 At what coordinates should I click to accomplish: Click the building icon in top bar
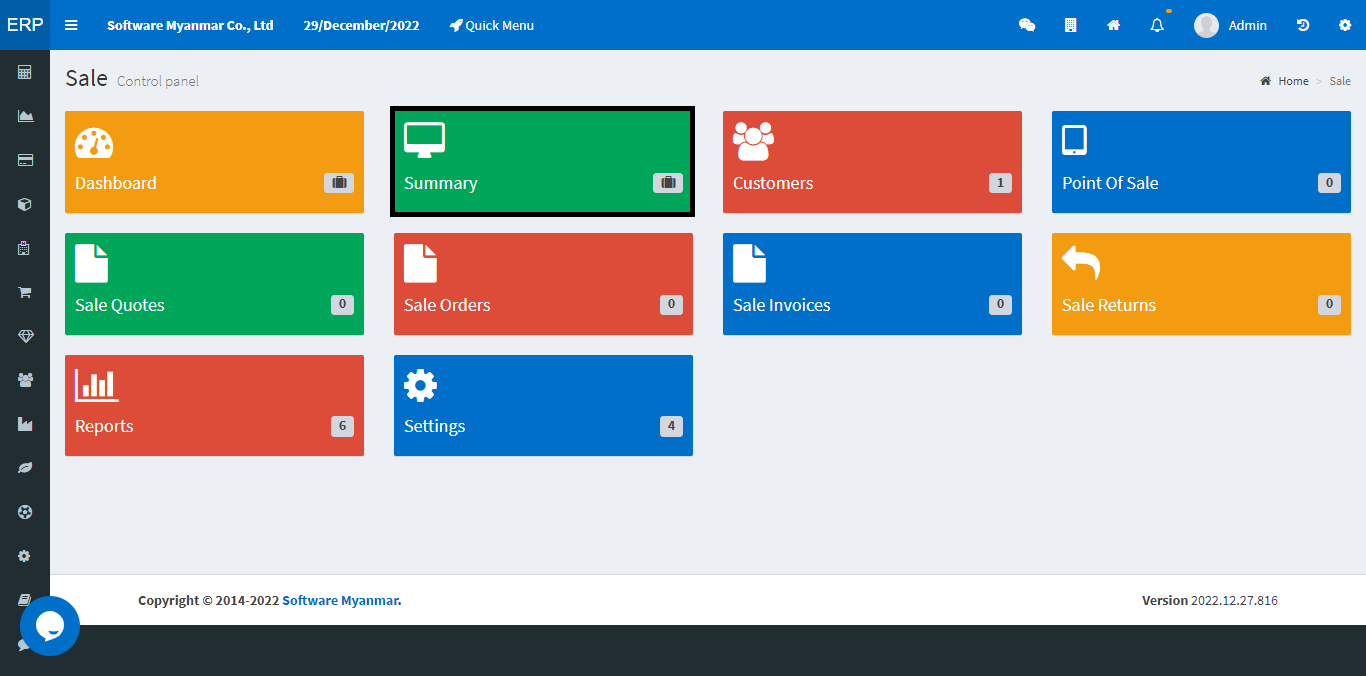[x=1070, y=25]
